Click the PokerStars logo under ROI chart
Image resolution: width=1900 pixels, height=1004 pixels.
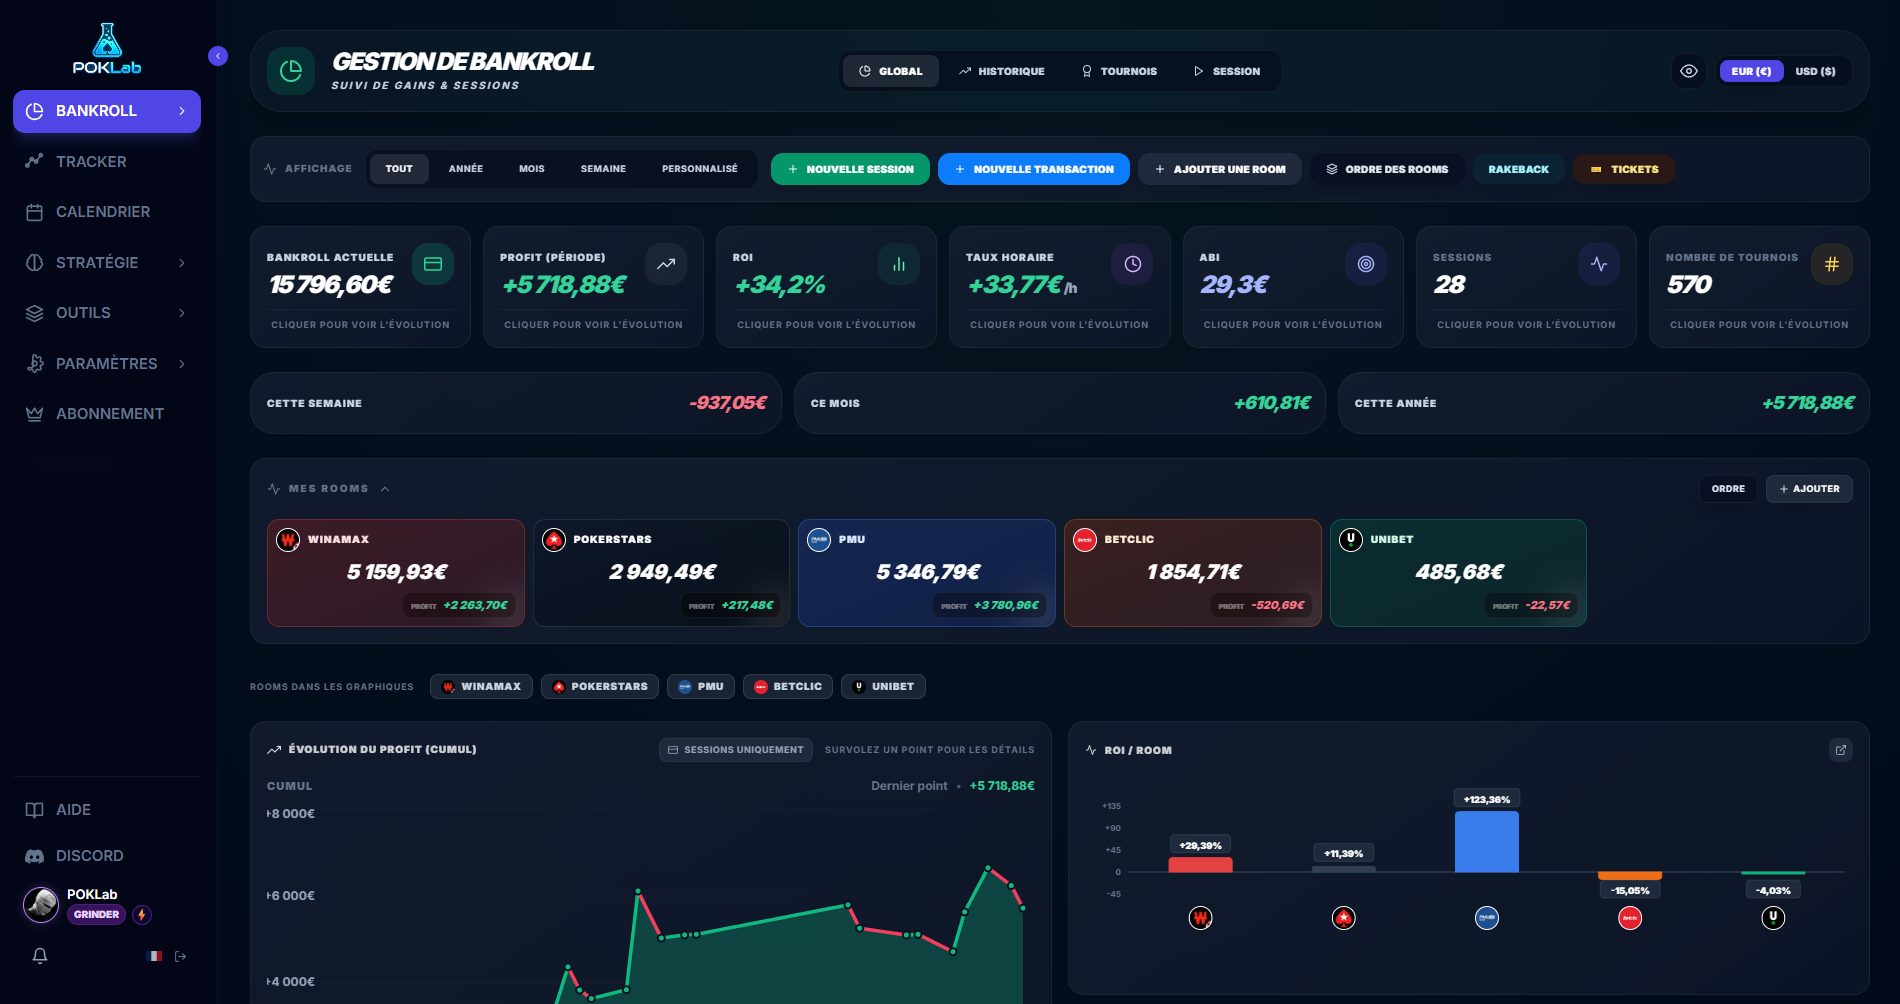[1344, 918]
